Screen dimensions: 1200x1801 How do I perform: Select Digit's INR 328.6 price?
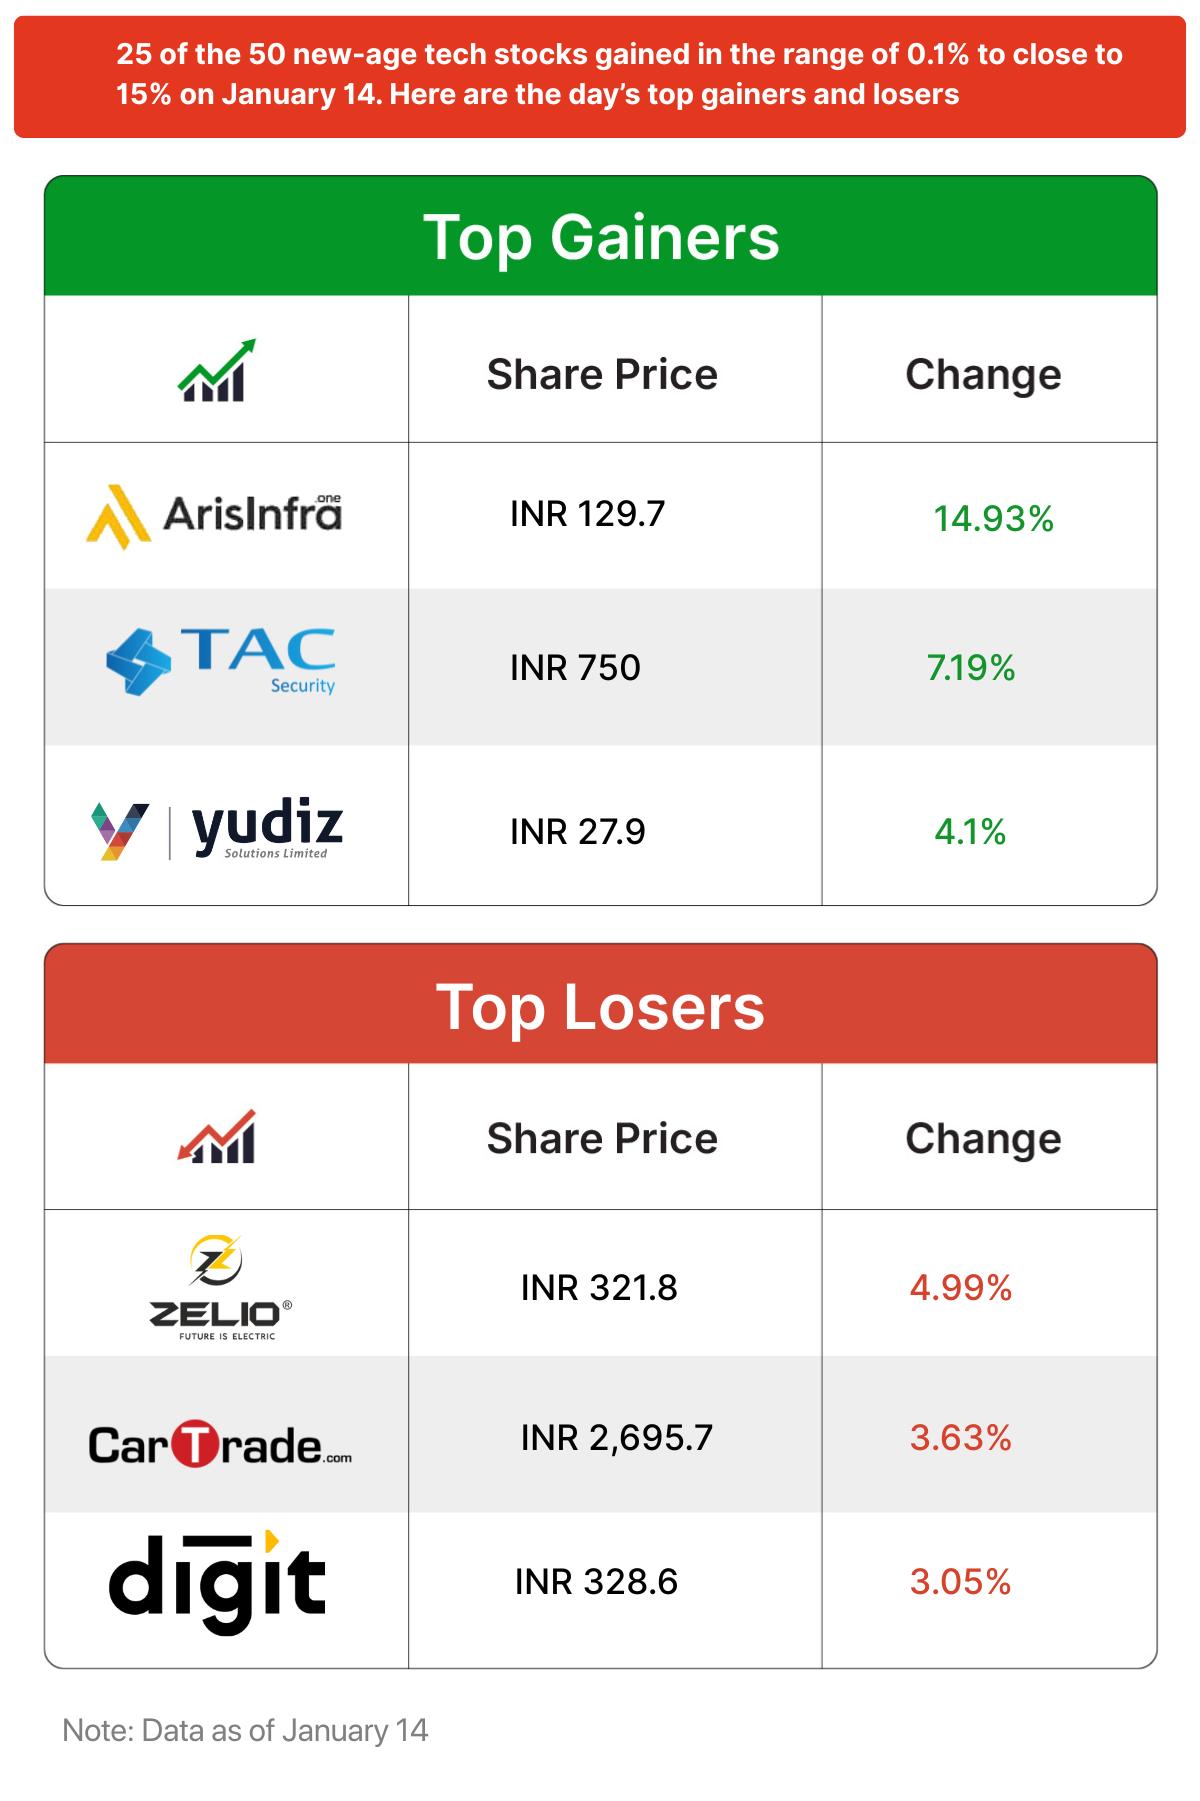tap(596, 1582)
